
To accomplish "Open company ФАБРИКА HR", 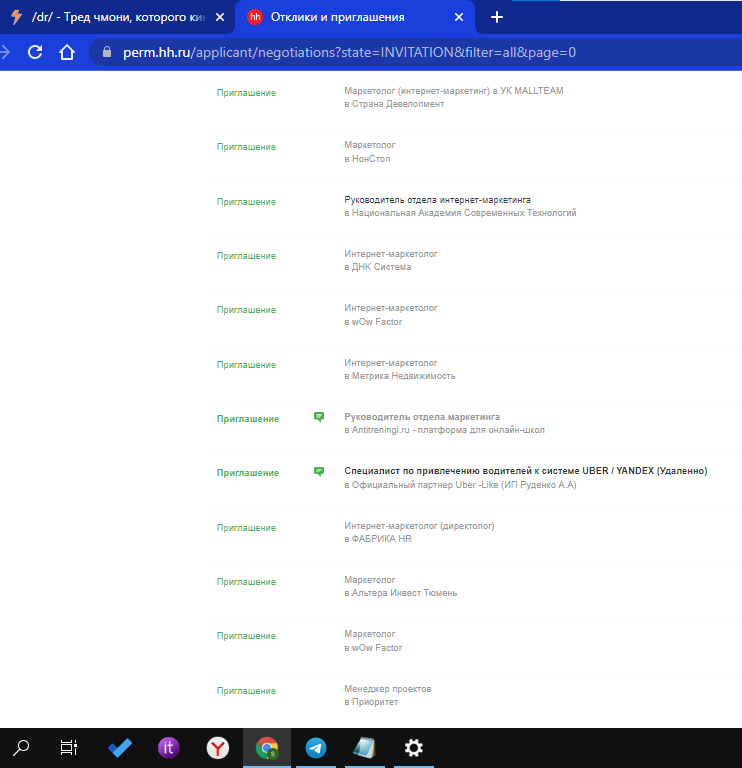I will [382, 539].
